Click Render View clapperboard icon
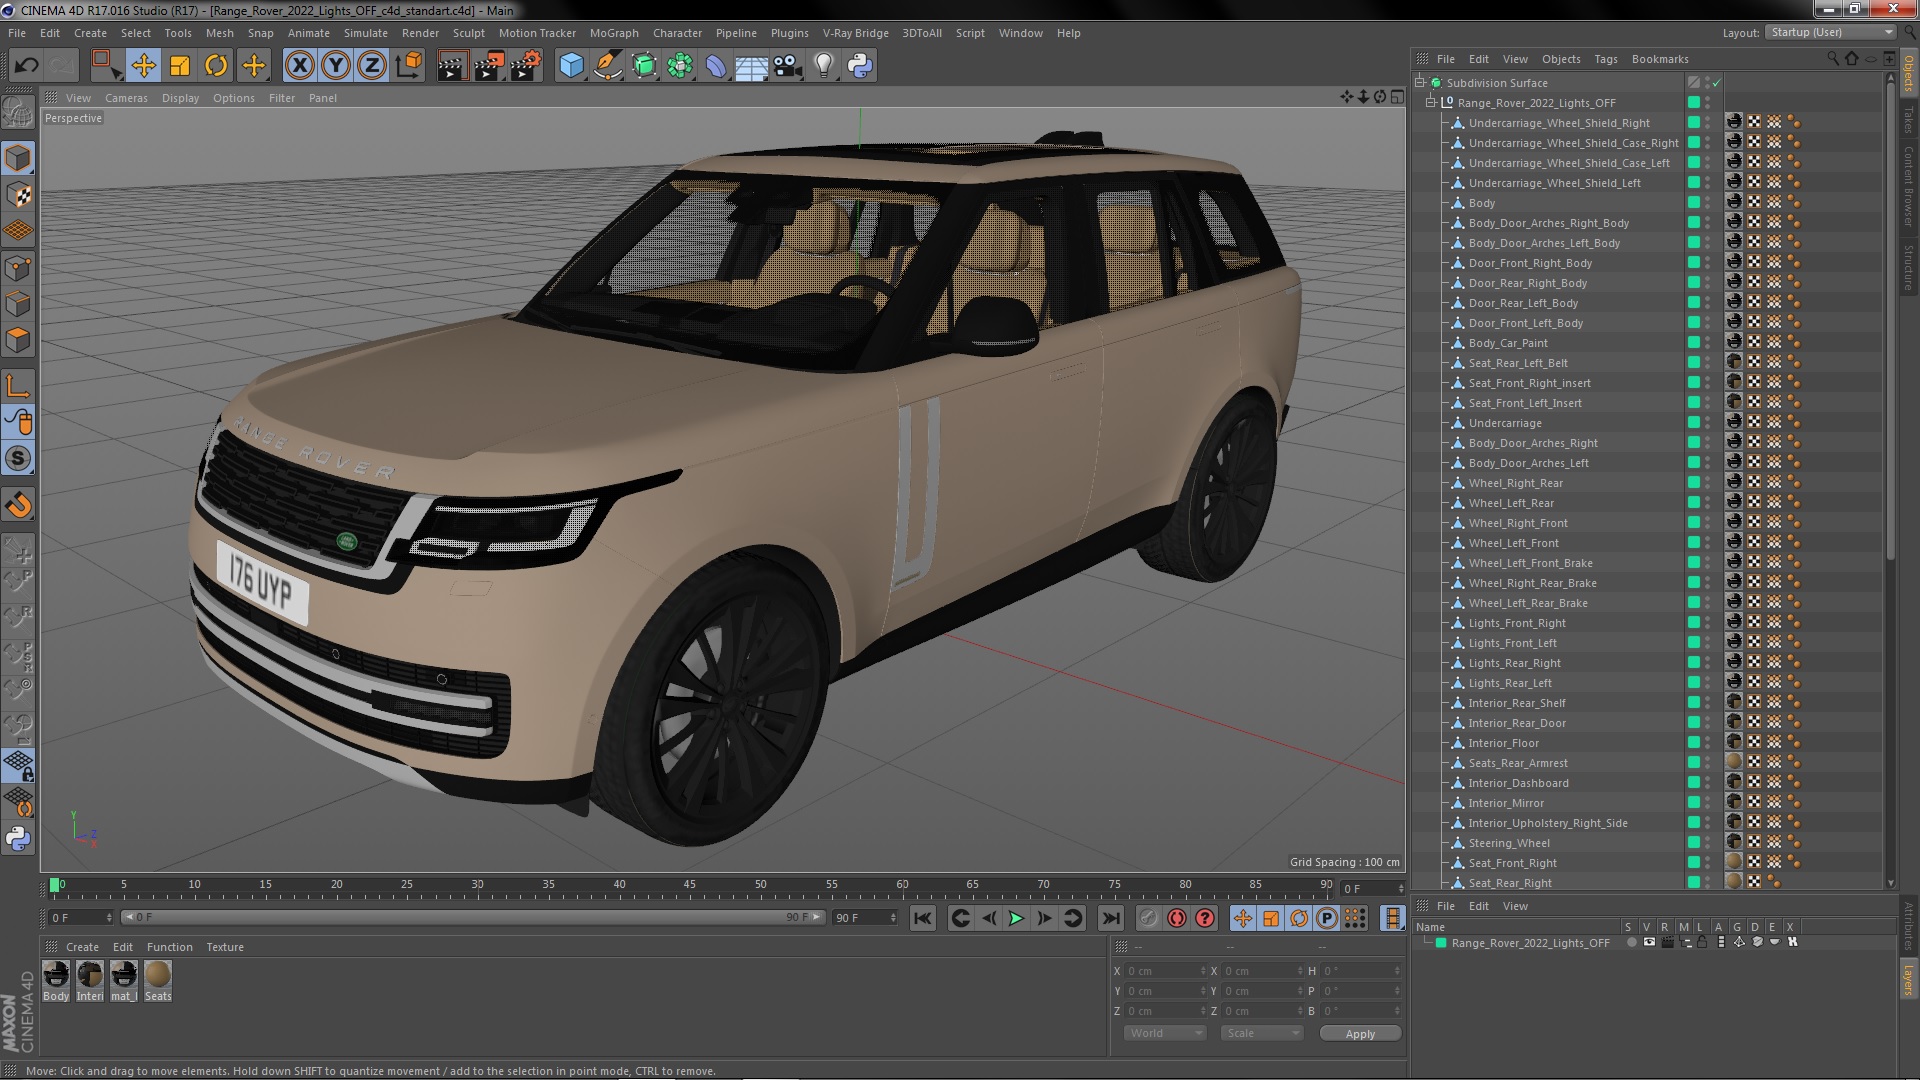Screen dimensions: 1920x1080 click(x=452, y=66)
